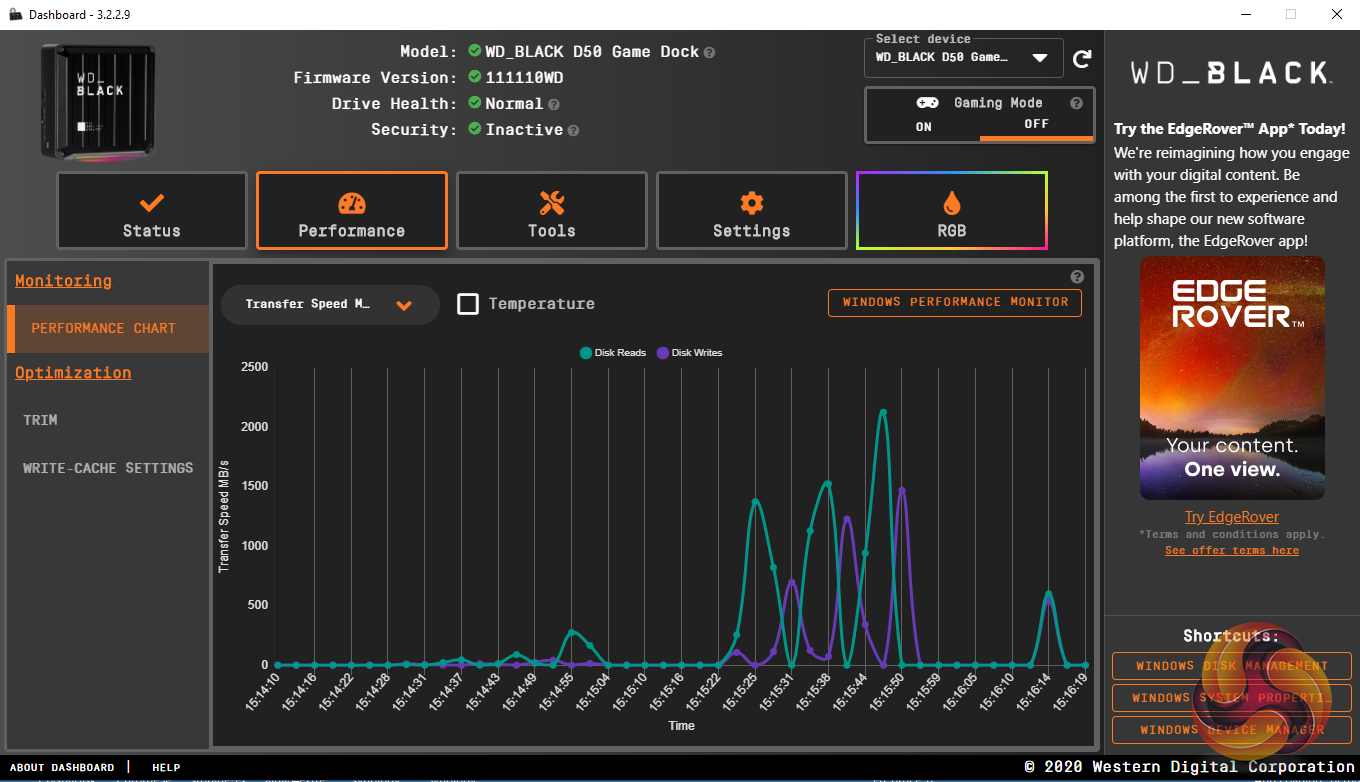Toggle Disk Reads legend series

point(613,353)
